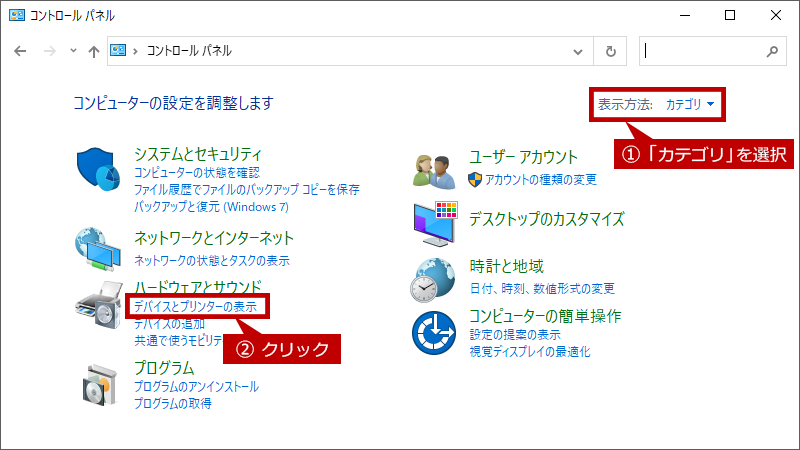Open ネットワークの状態とタスクの表示 link
Image resolution: width=800 pixels, height=450 pixels.
pos(212,261)
